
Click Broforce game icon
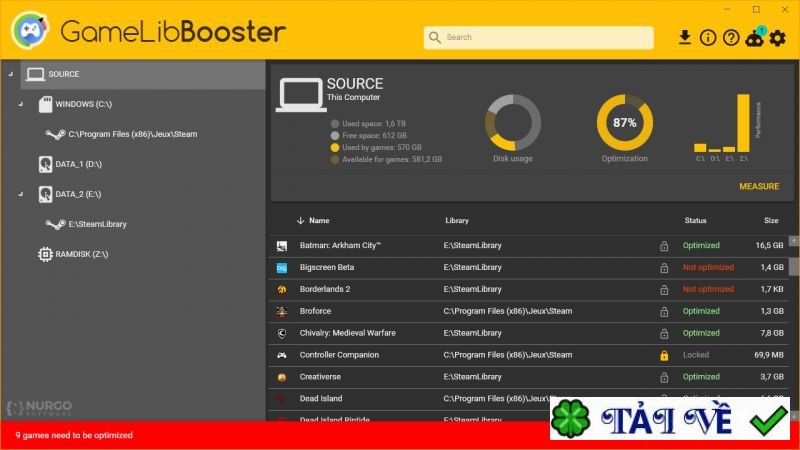[282, 312]
